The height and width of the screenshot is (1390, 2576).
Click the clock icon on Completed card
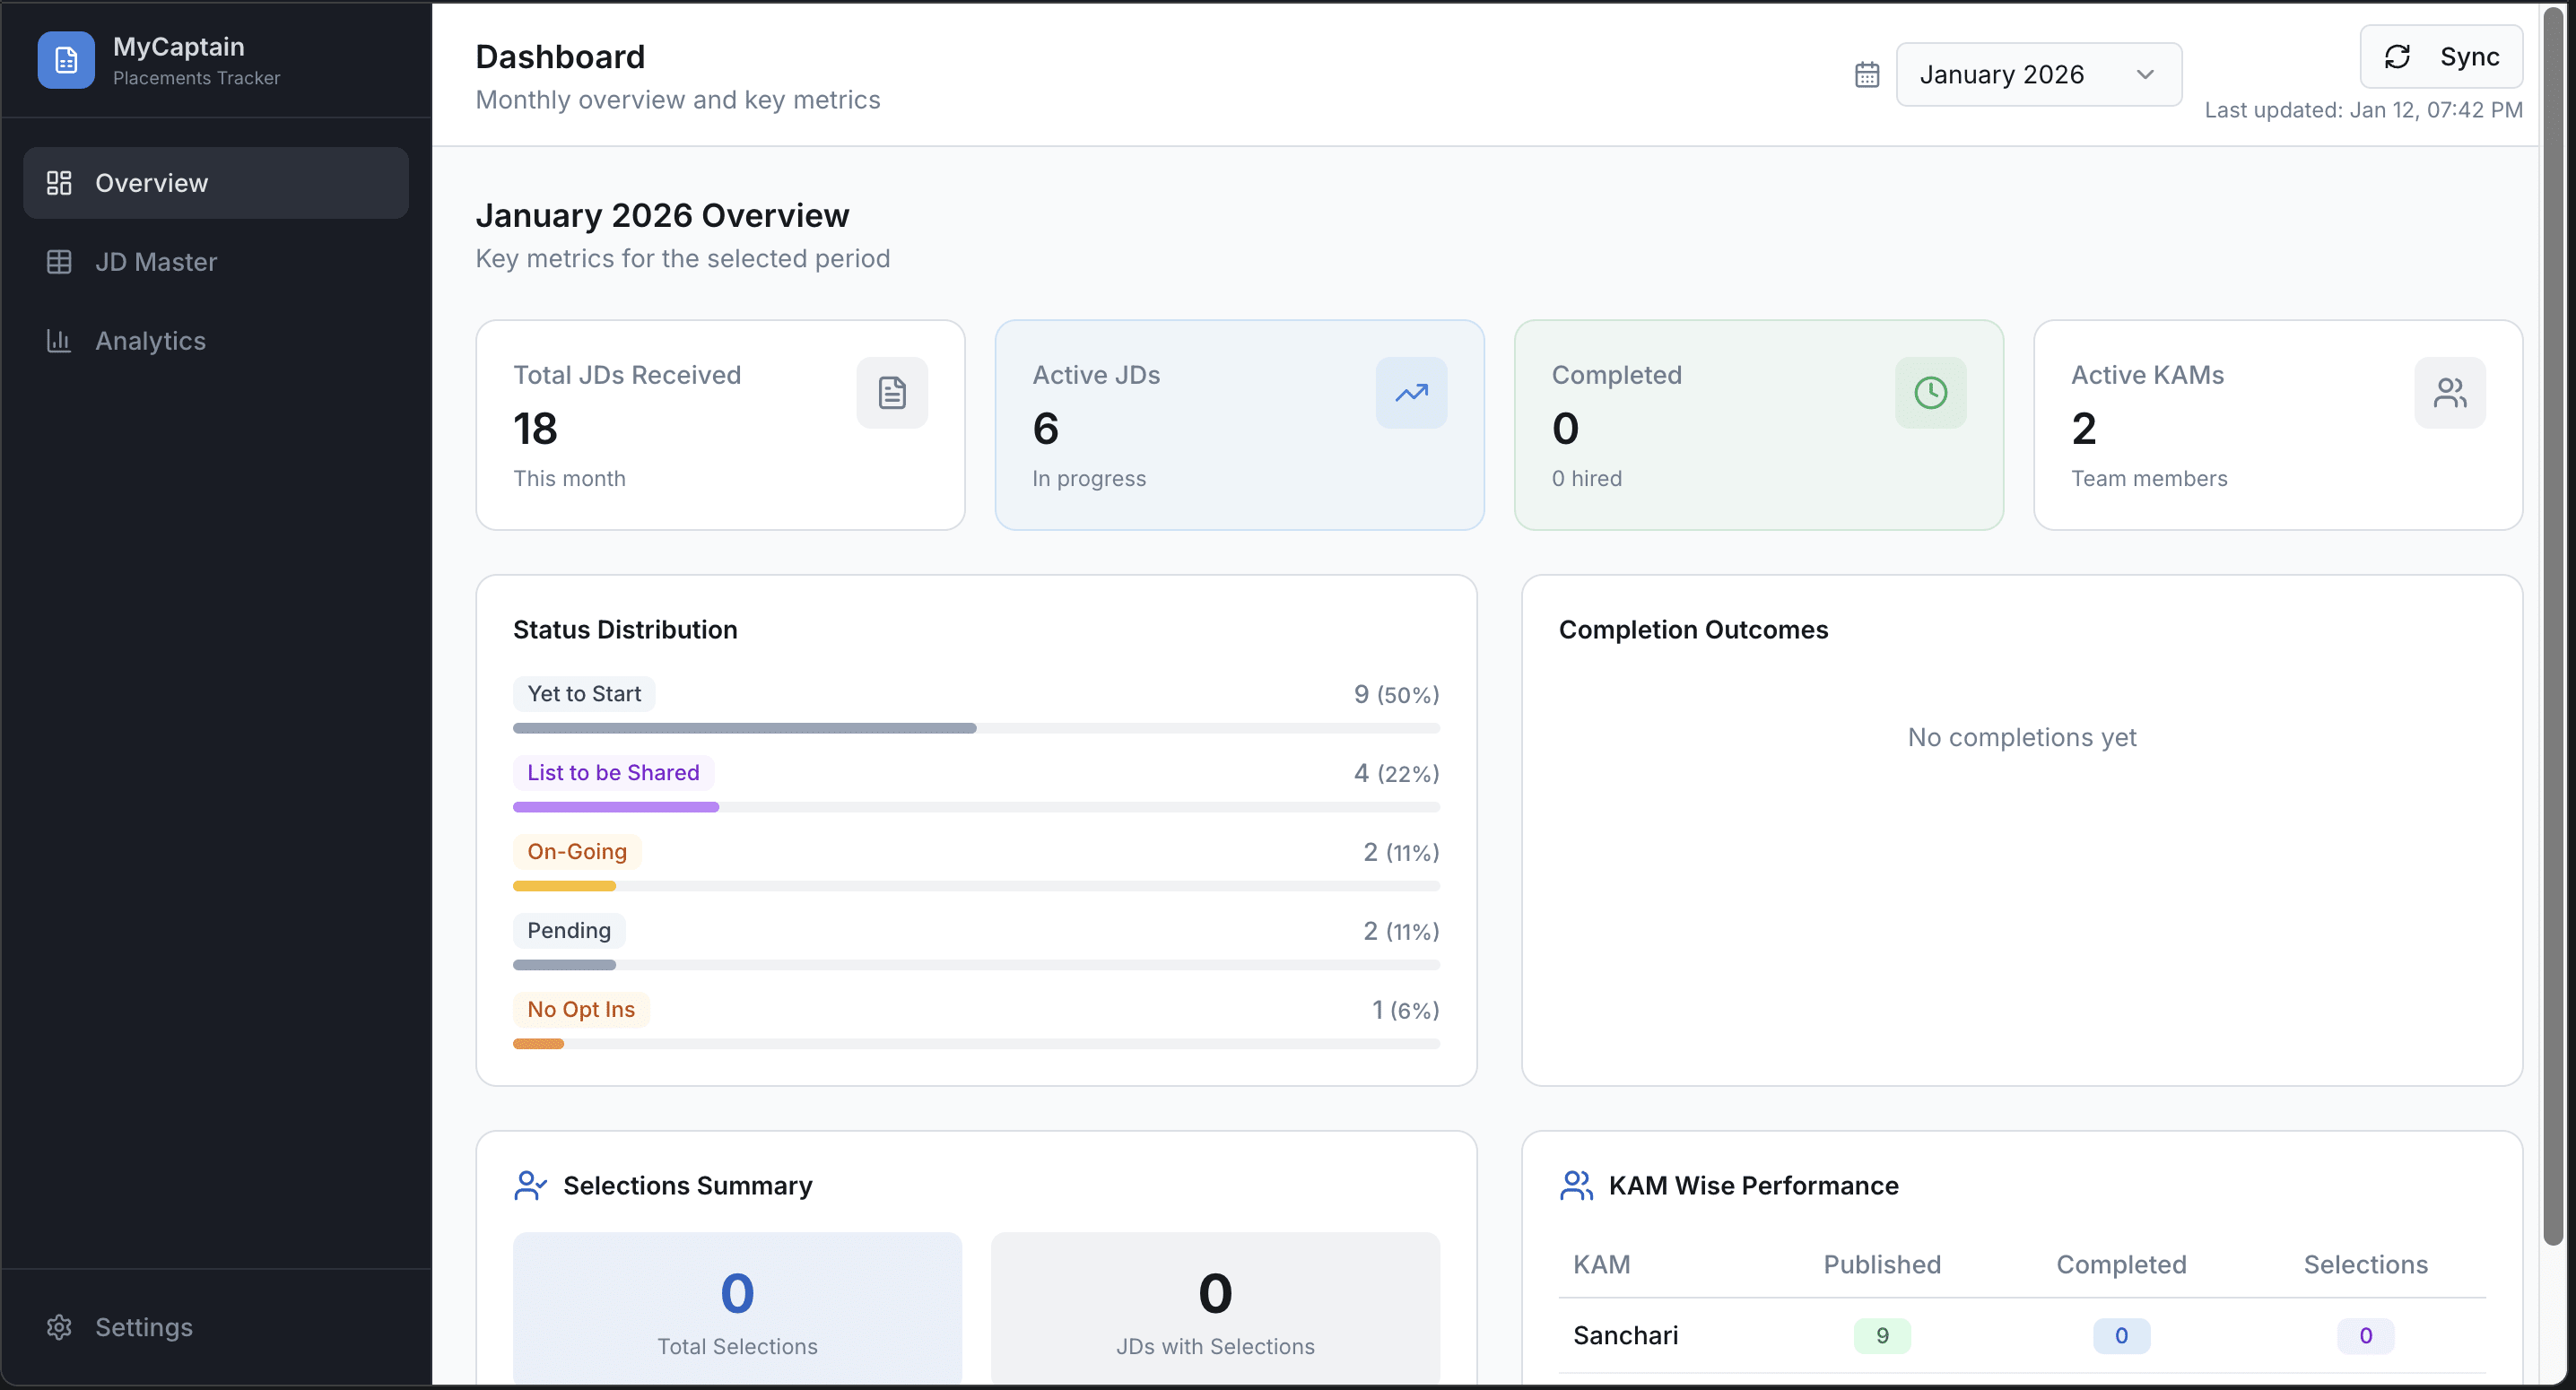(1930, 393)
